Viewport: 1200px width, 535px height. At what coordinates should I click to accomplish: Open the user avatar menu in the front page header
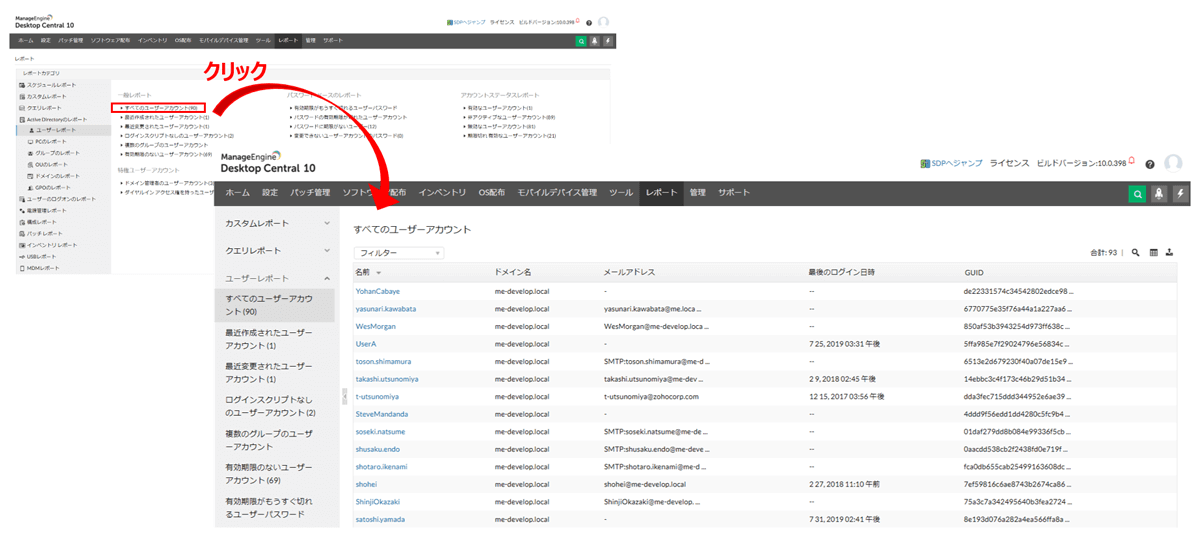click(1173, 163)
